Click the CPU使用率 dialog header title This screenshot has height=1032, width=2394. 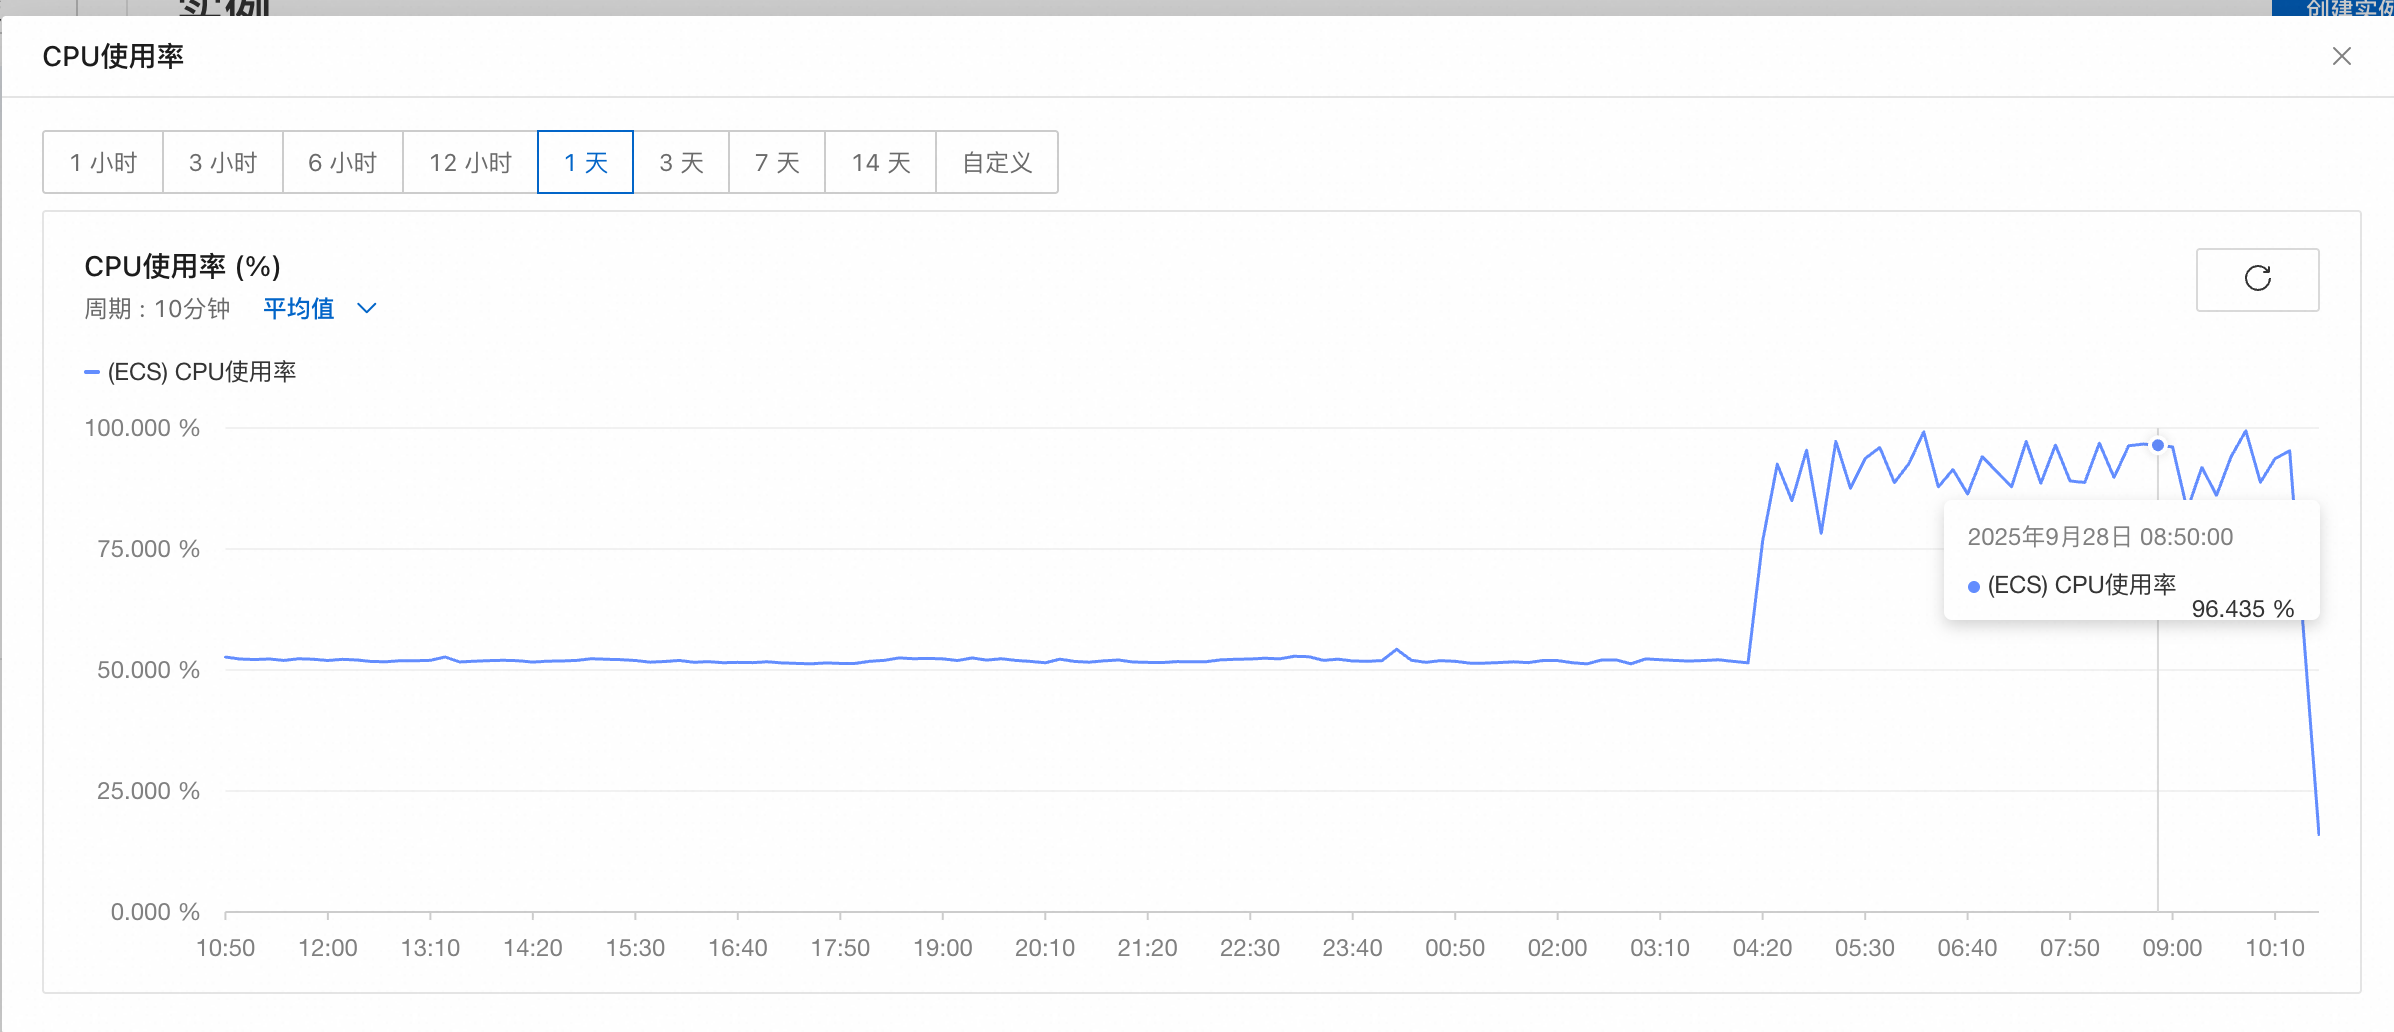pyautogui.click(x=113, y=56)
